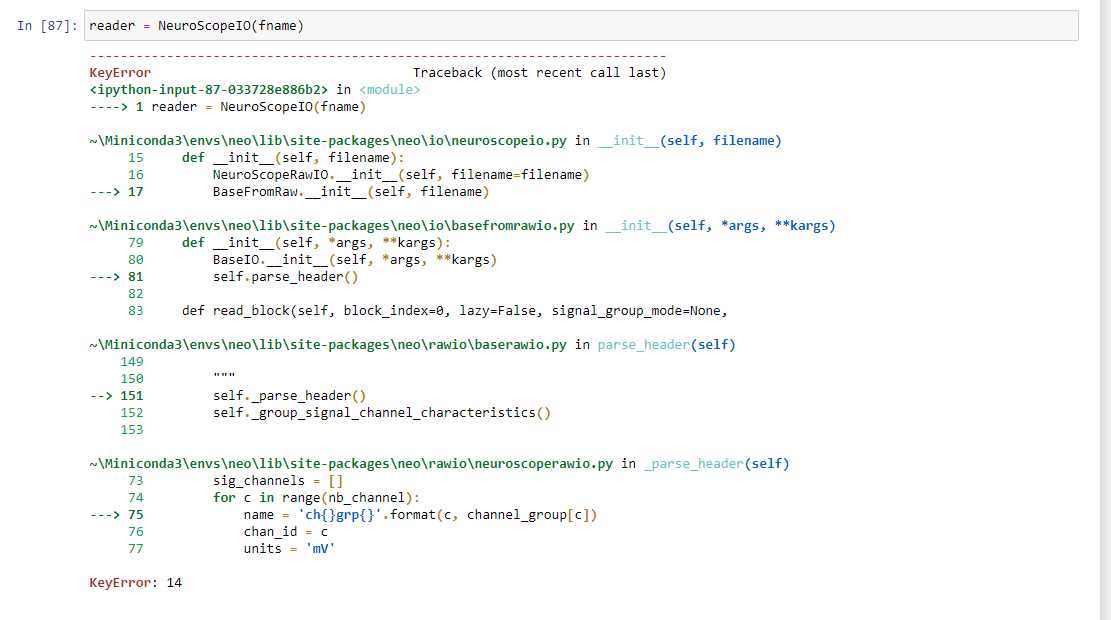Click line 152 '_group_signal_channel_characteristics' code
Image resolution: width=1111 pixels, height=620 pixels.
coord(382,412)
